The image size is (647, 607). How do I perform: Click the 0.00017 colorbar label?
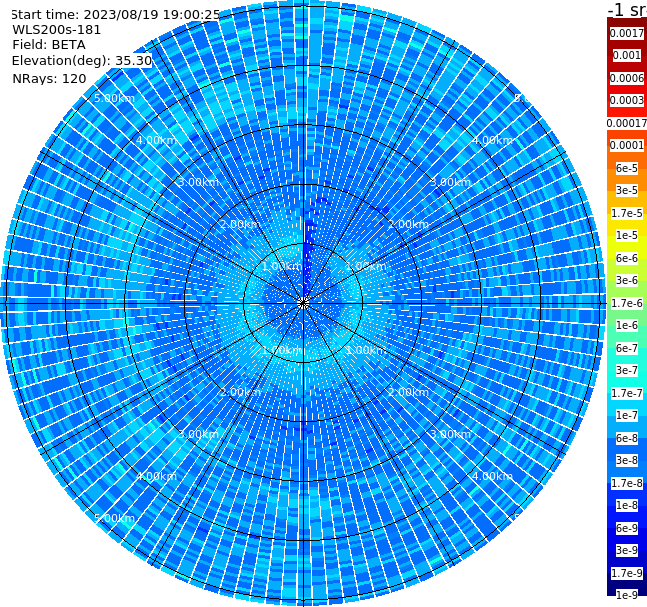627,123
